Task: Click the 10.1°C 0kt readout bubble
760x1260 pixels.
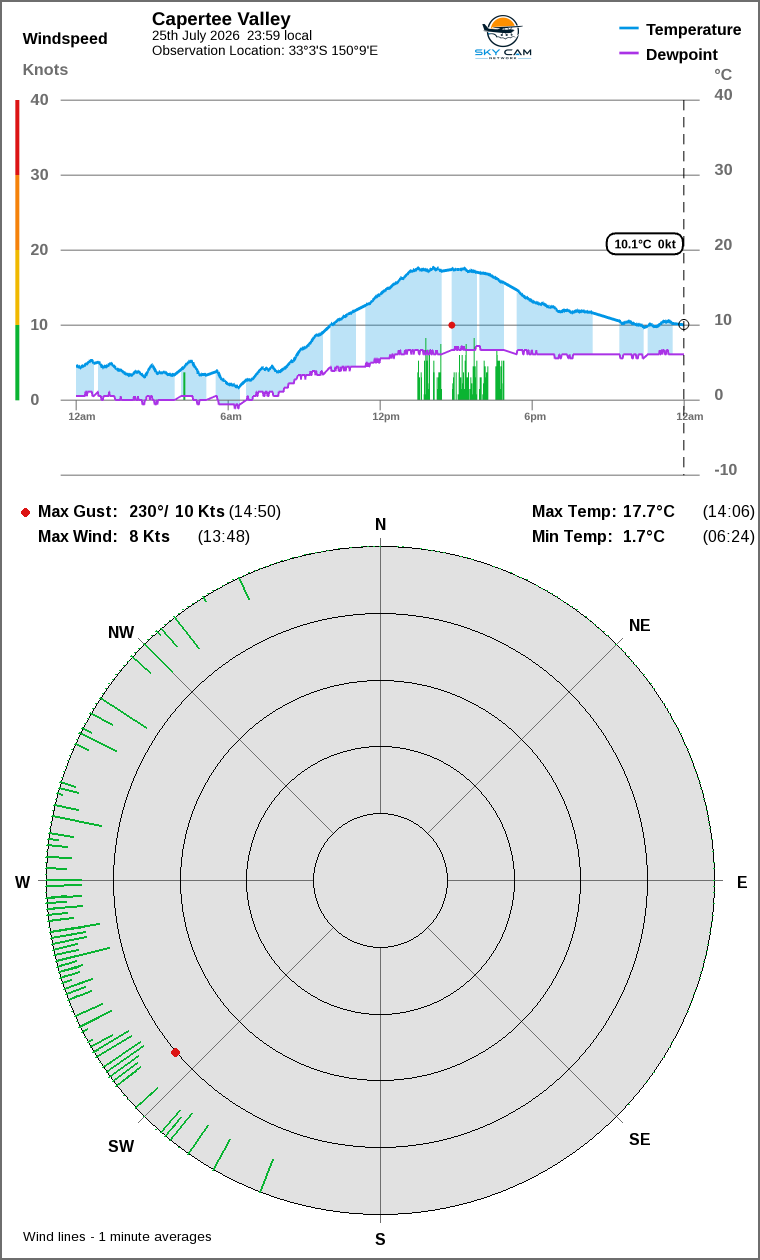Action: 645,244
